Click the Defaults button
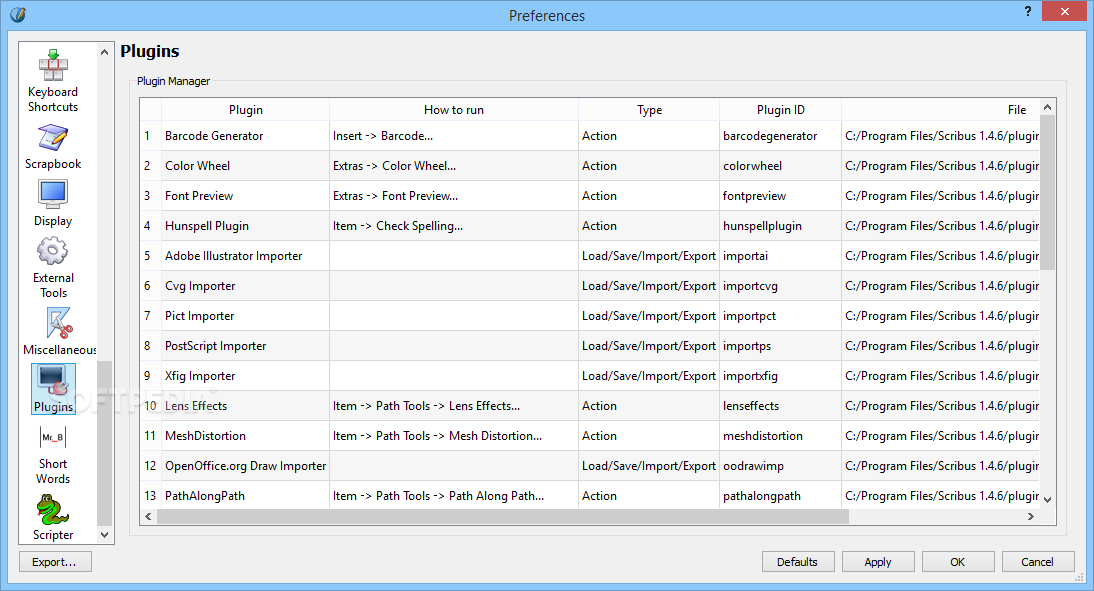This screenshot has height=591, width=1094. [797, 562]
